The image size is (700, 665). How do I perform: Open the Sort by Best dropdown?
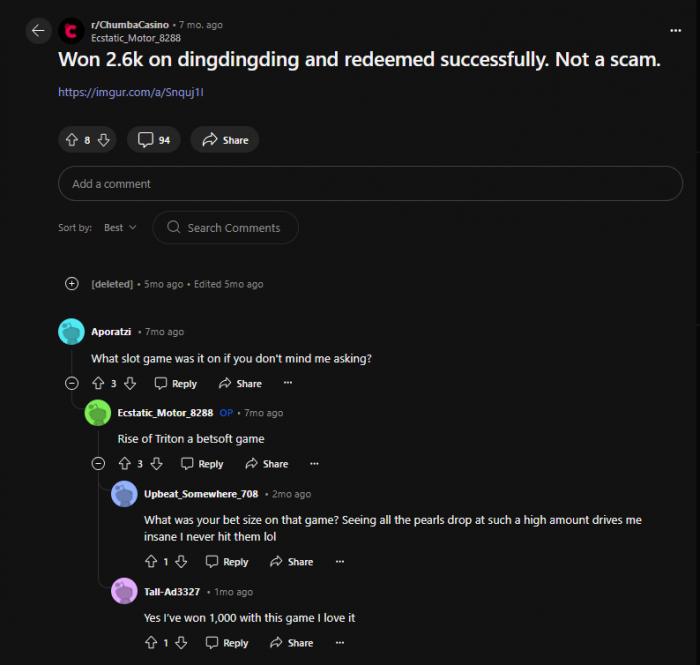click(x=120, y=228)
